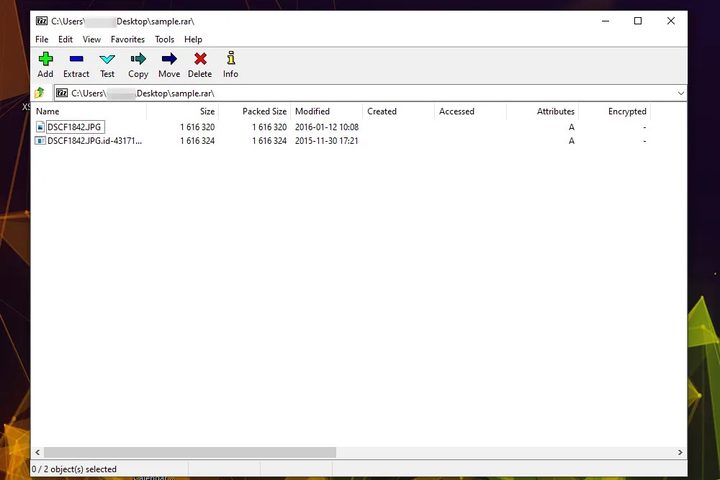Sort by Packed Size column header

tap(264, 112)
